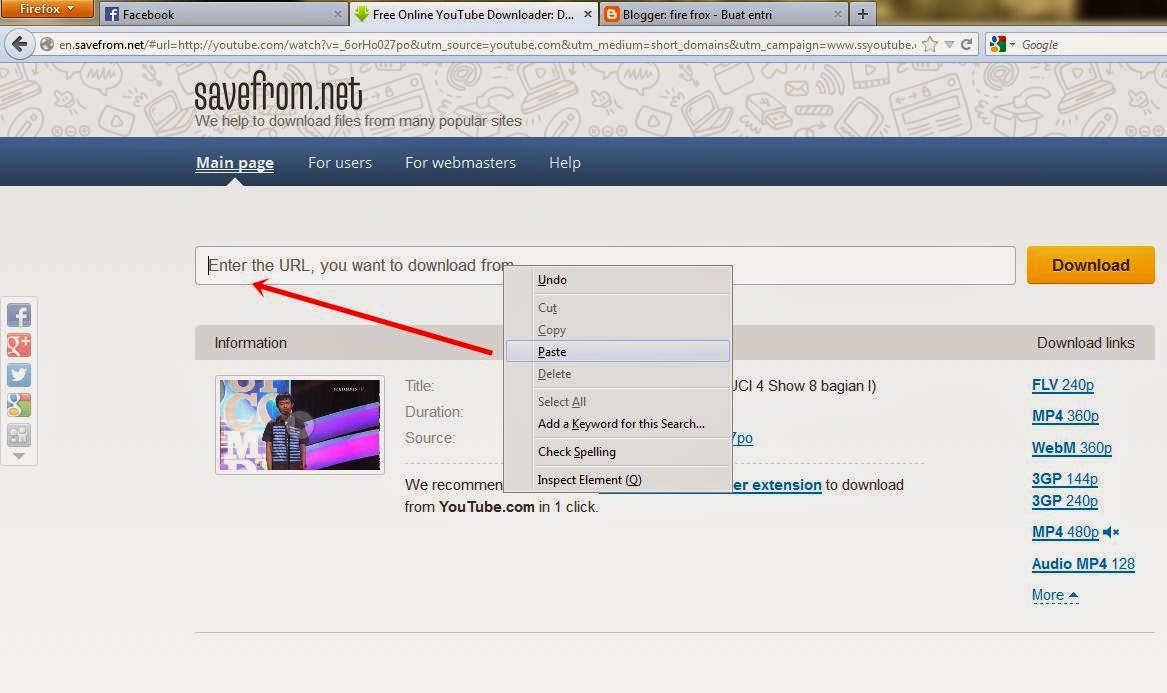Click the Google Bookmarks share icon
Screen dimensions: 1167x693
pyautogui.click(x=19, y=405)
